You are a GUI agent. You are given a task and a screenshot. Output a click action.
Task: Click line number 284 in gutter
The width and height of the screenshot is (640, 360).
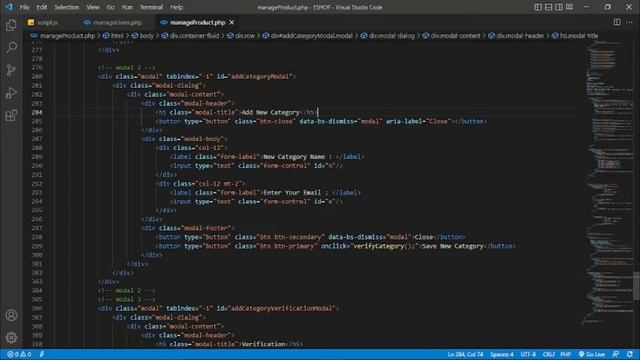click(x=37, y=112)
